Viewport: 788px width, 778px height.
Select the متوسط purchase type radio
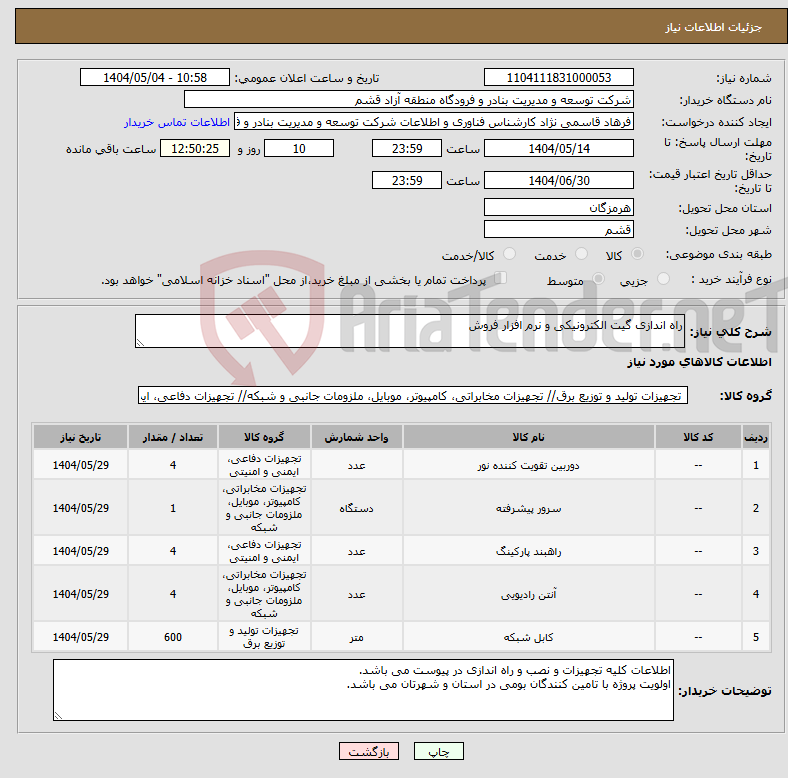[x=598, y=278]
